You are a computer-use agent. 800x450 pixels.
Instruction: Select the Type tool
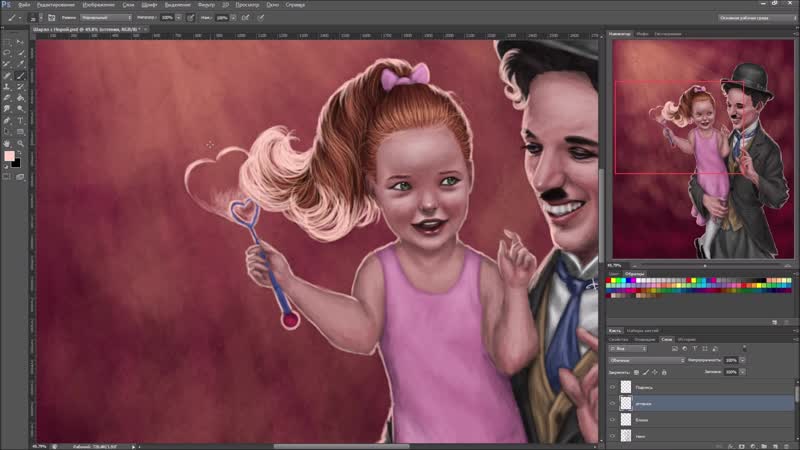[20, 120]
